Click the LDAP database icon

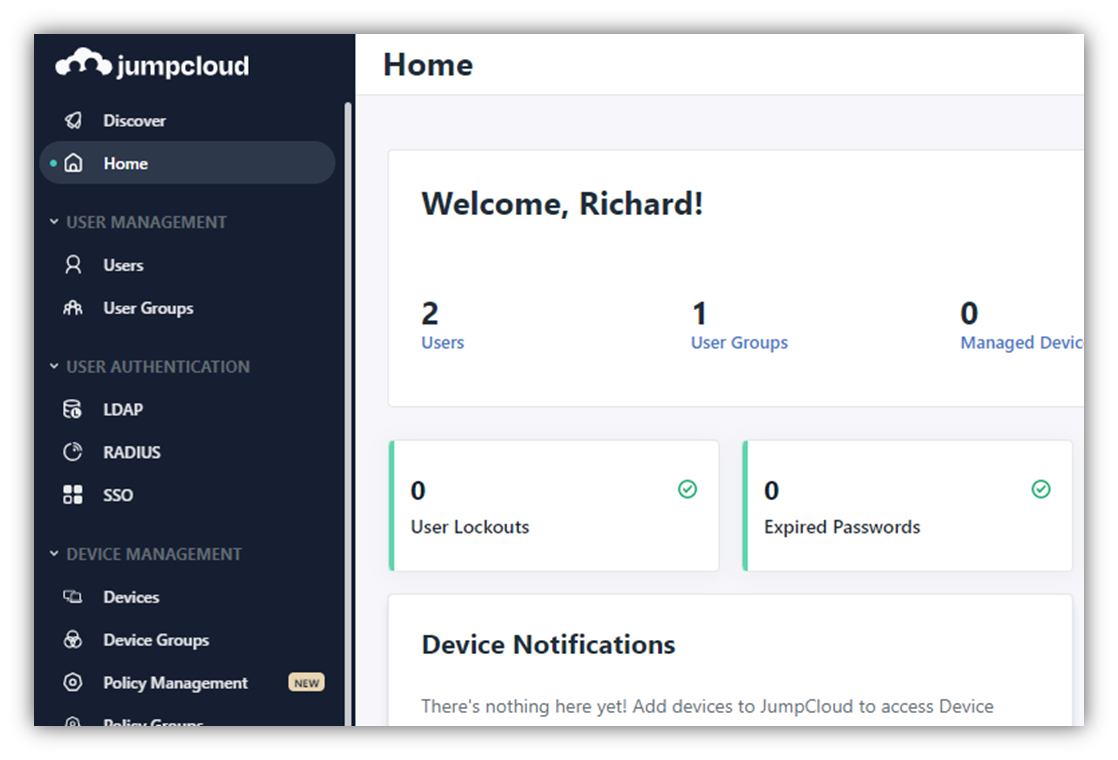click(73, 409)
